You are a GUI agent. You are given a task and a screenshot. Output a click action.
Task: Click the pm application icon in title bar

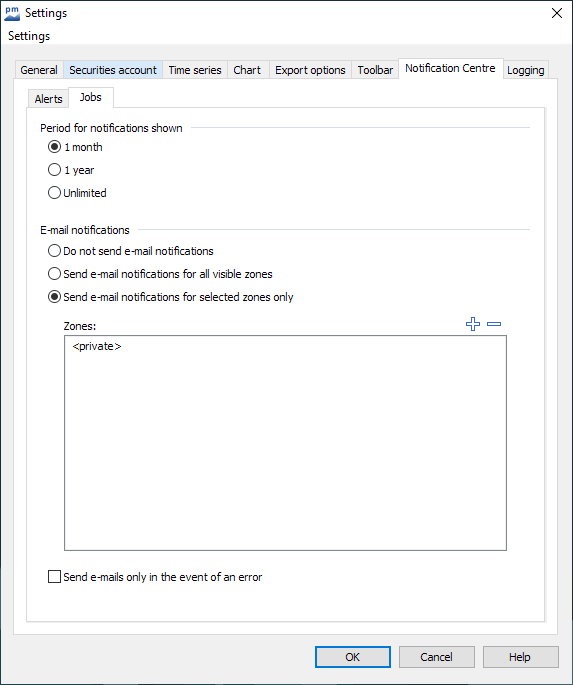click(x=12, y=13)
